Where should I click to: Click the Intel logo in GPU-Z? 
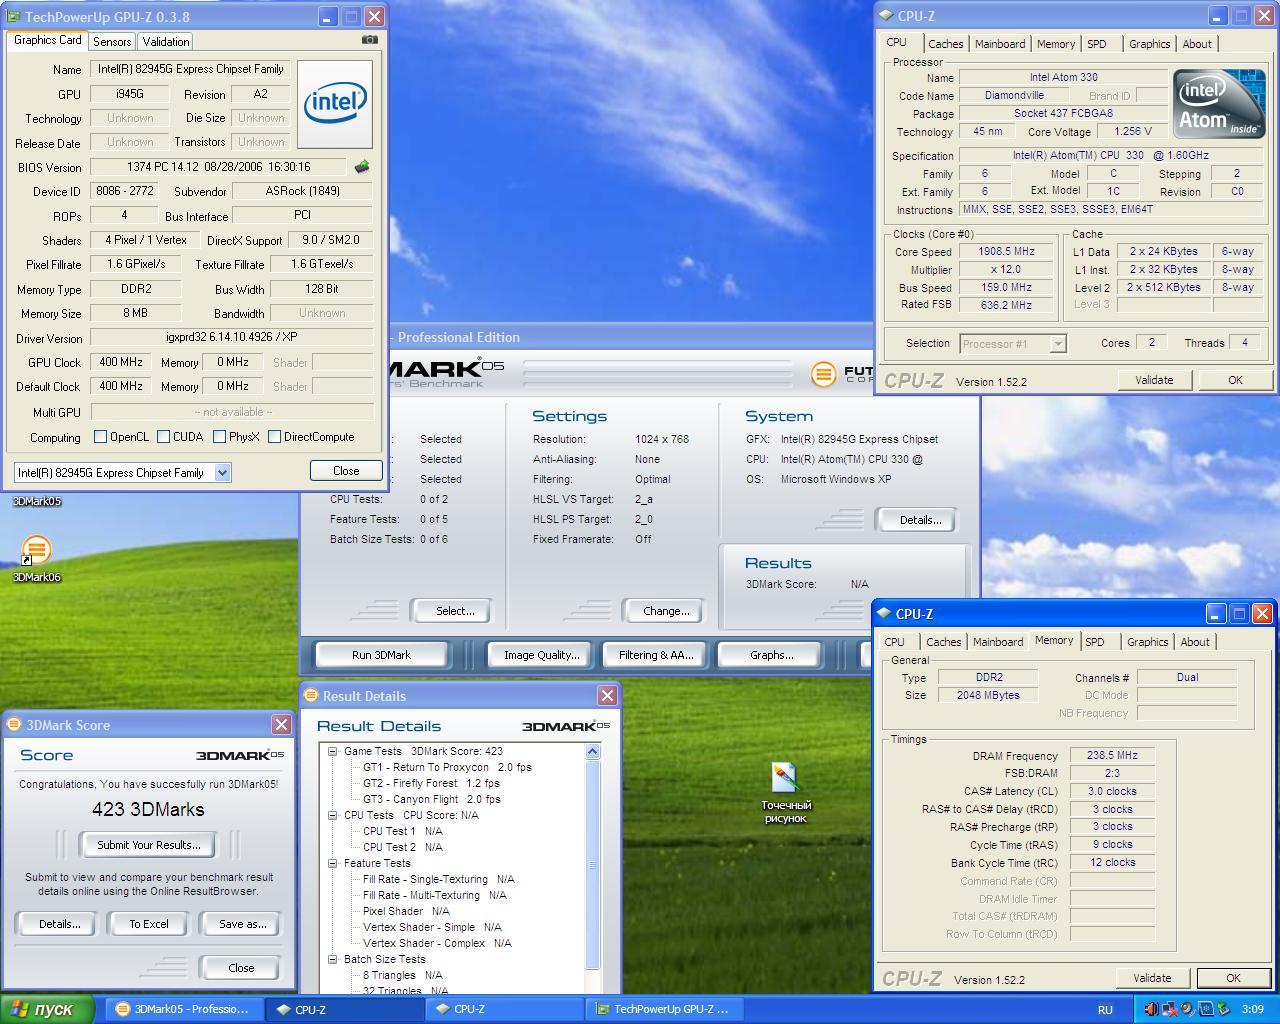[335, 104]
